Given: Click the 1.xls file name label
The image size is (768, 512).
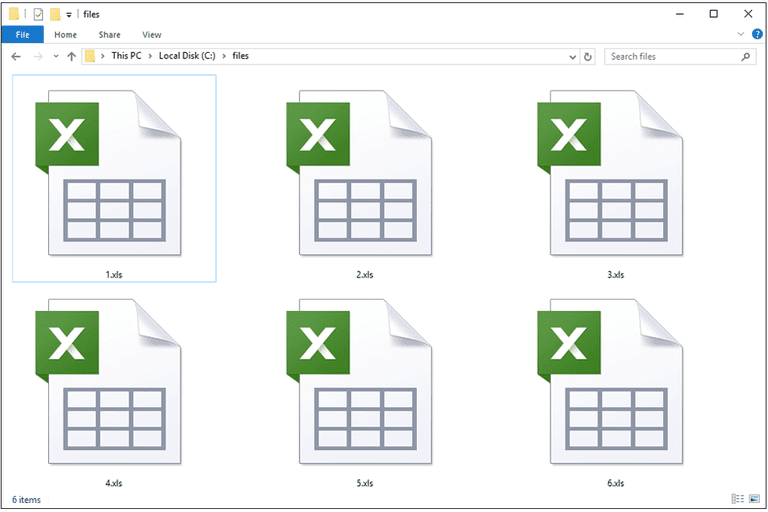Looking at the screenshot, I should (x=114, y=274).
